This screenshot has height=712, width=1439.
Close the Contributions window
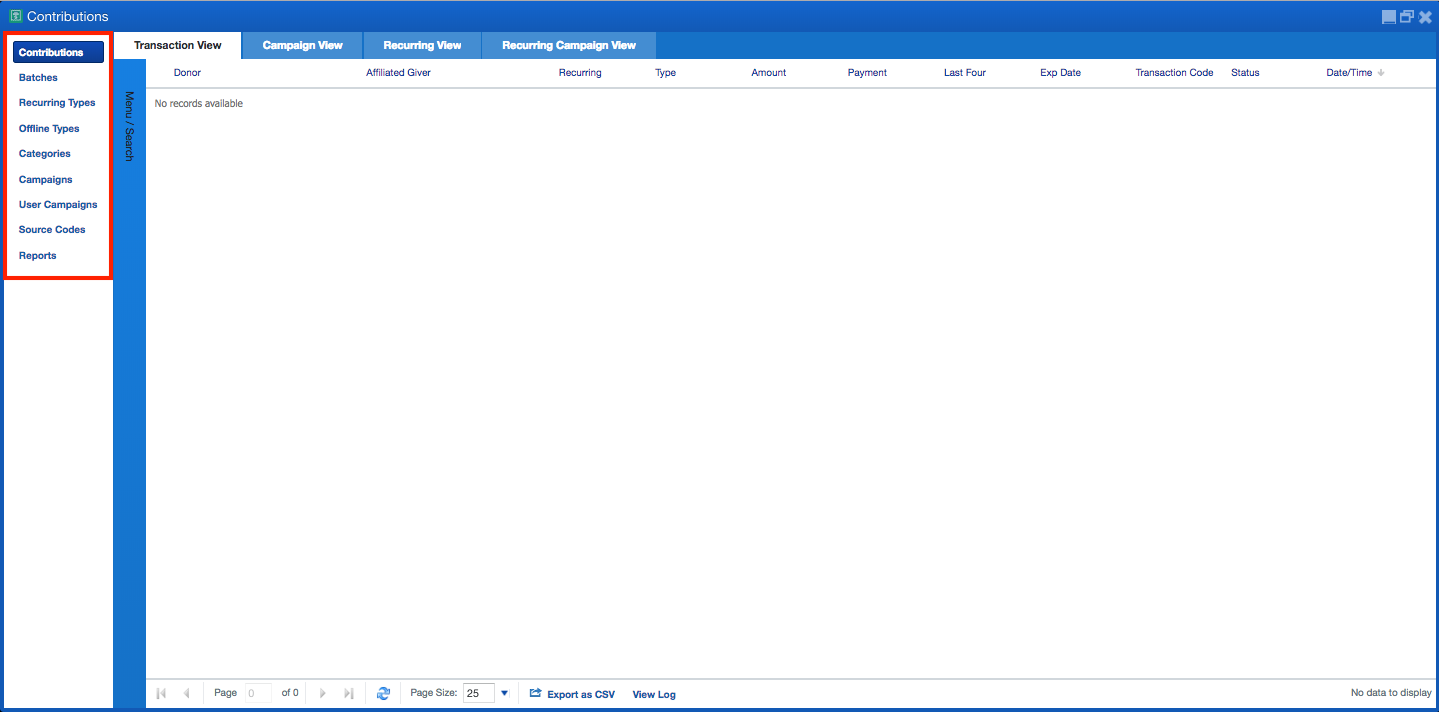(1425, 17)
